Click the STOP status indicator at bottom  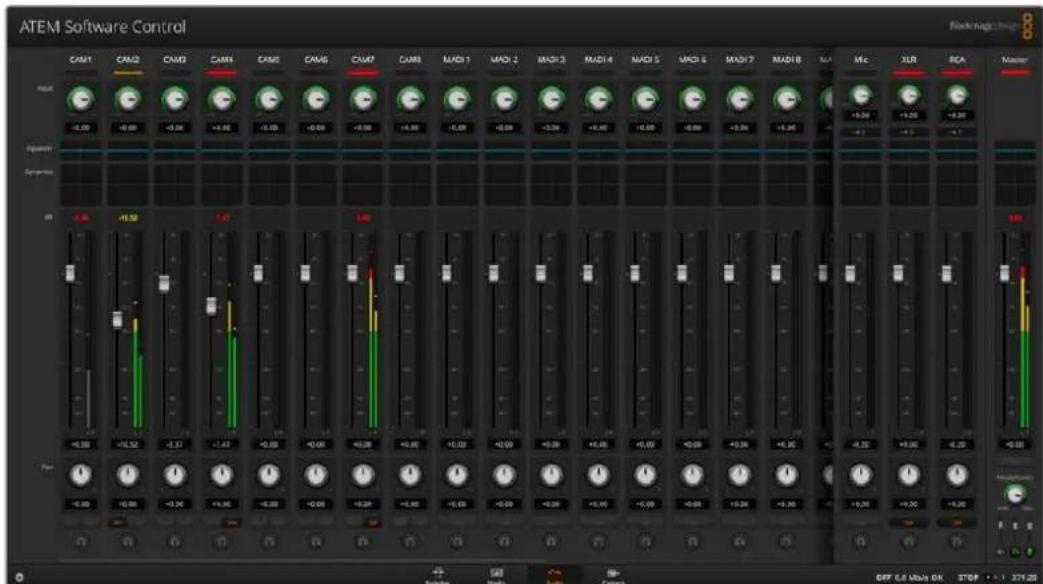pyautogui.click(x=967, y=577)
